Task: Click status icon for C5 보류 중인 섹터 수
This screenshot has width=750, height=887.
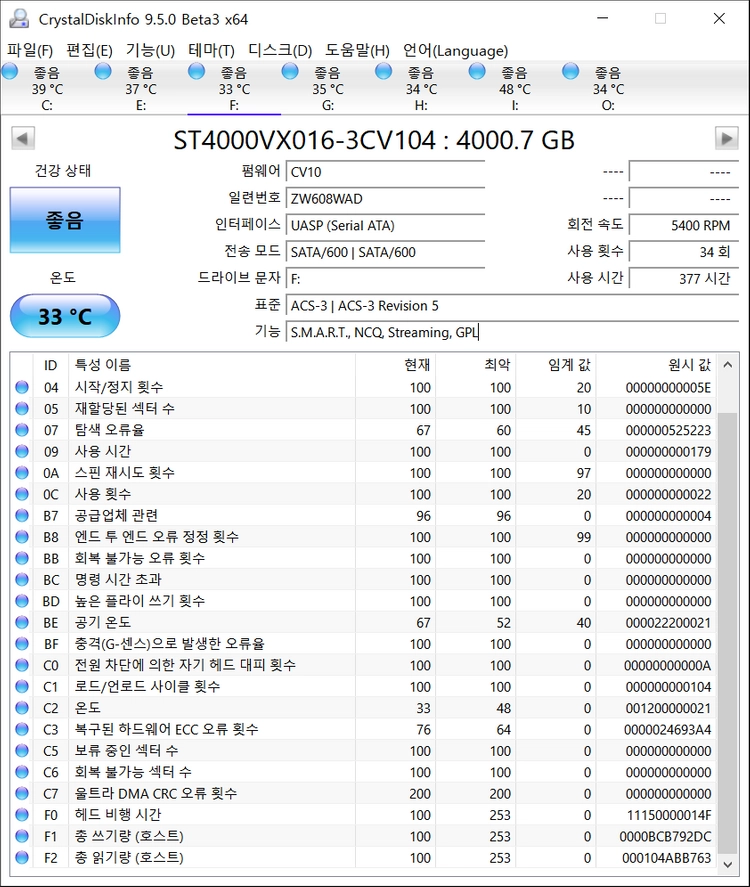Action: [x=22, y=751]
